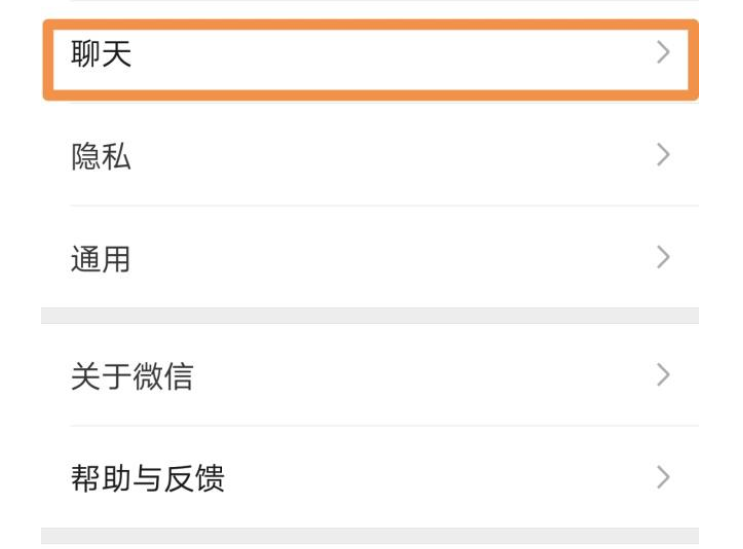Open the 隐私 settings entry

pos(370,156)
